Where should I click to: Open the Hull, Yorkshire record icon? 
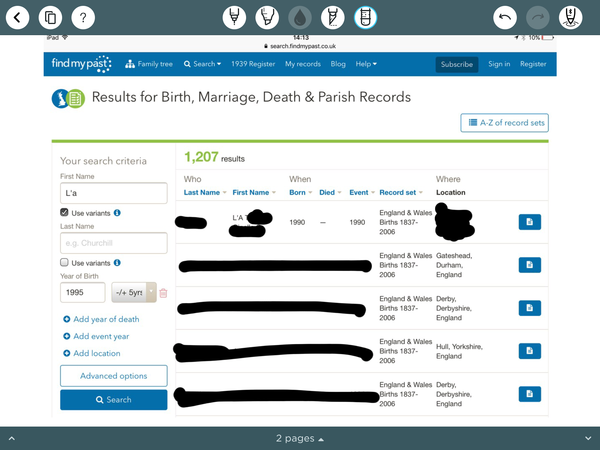(x=530, y=351)
